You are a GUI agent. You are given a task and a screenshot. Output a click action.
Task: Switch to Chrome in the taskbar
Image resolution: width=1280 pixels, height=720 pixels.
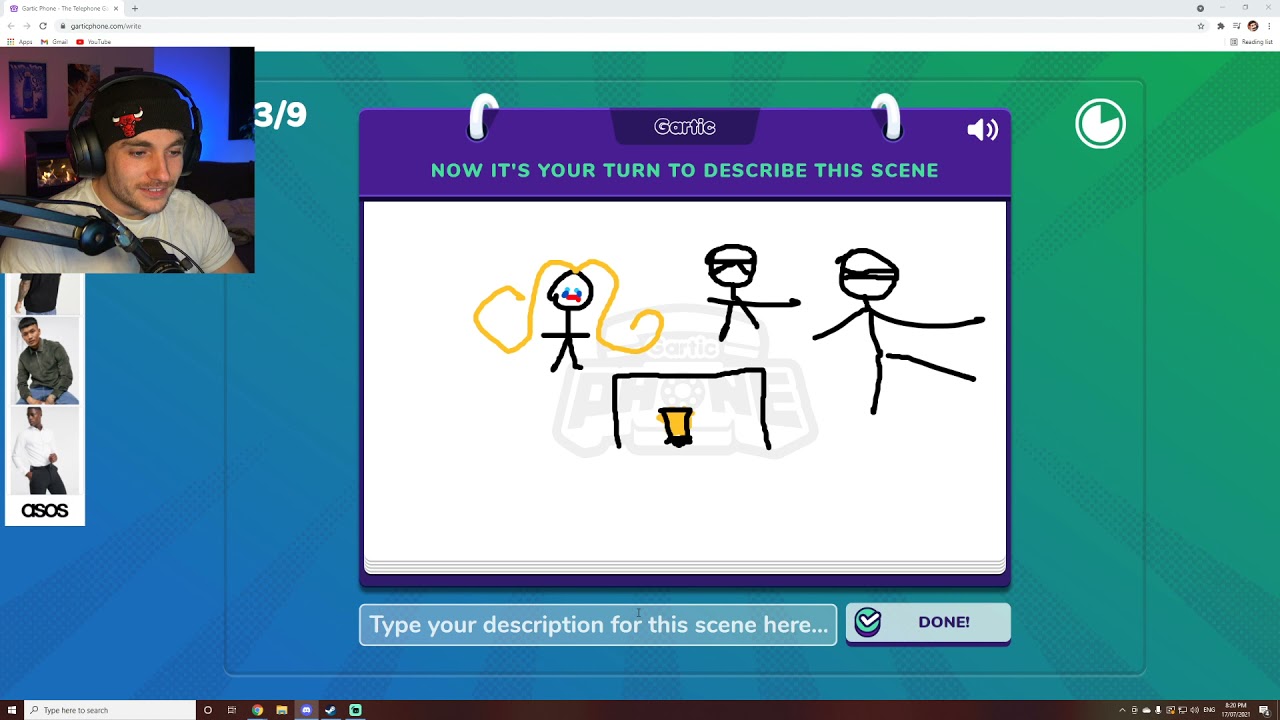tap(257, 710)
